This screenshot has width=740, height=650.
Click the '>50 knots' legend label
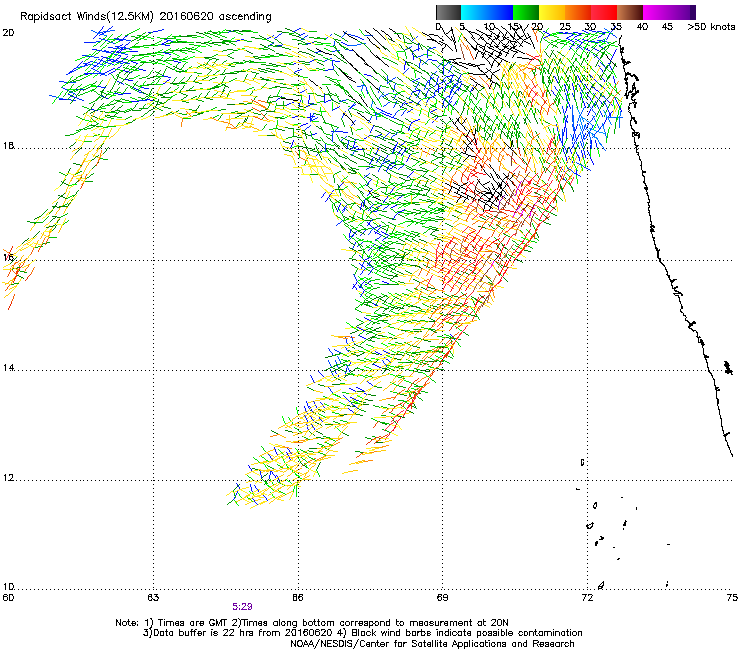point(711,27)
